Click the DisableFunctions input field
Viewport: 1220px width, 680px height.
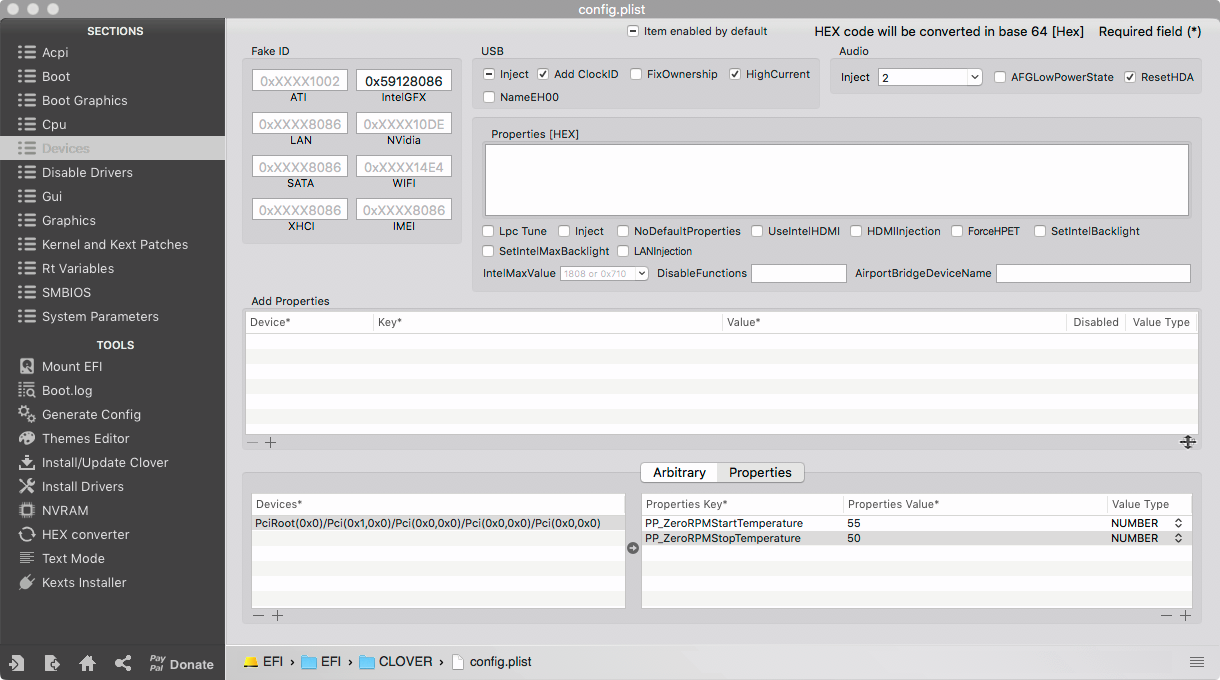tap(799, 273)
